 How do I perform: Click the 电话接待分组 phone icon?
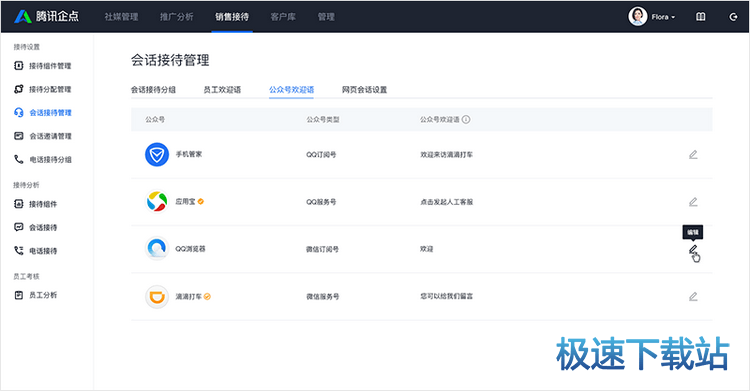(19, 159)
